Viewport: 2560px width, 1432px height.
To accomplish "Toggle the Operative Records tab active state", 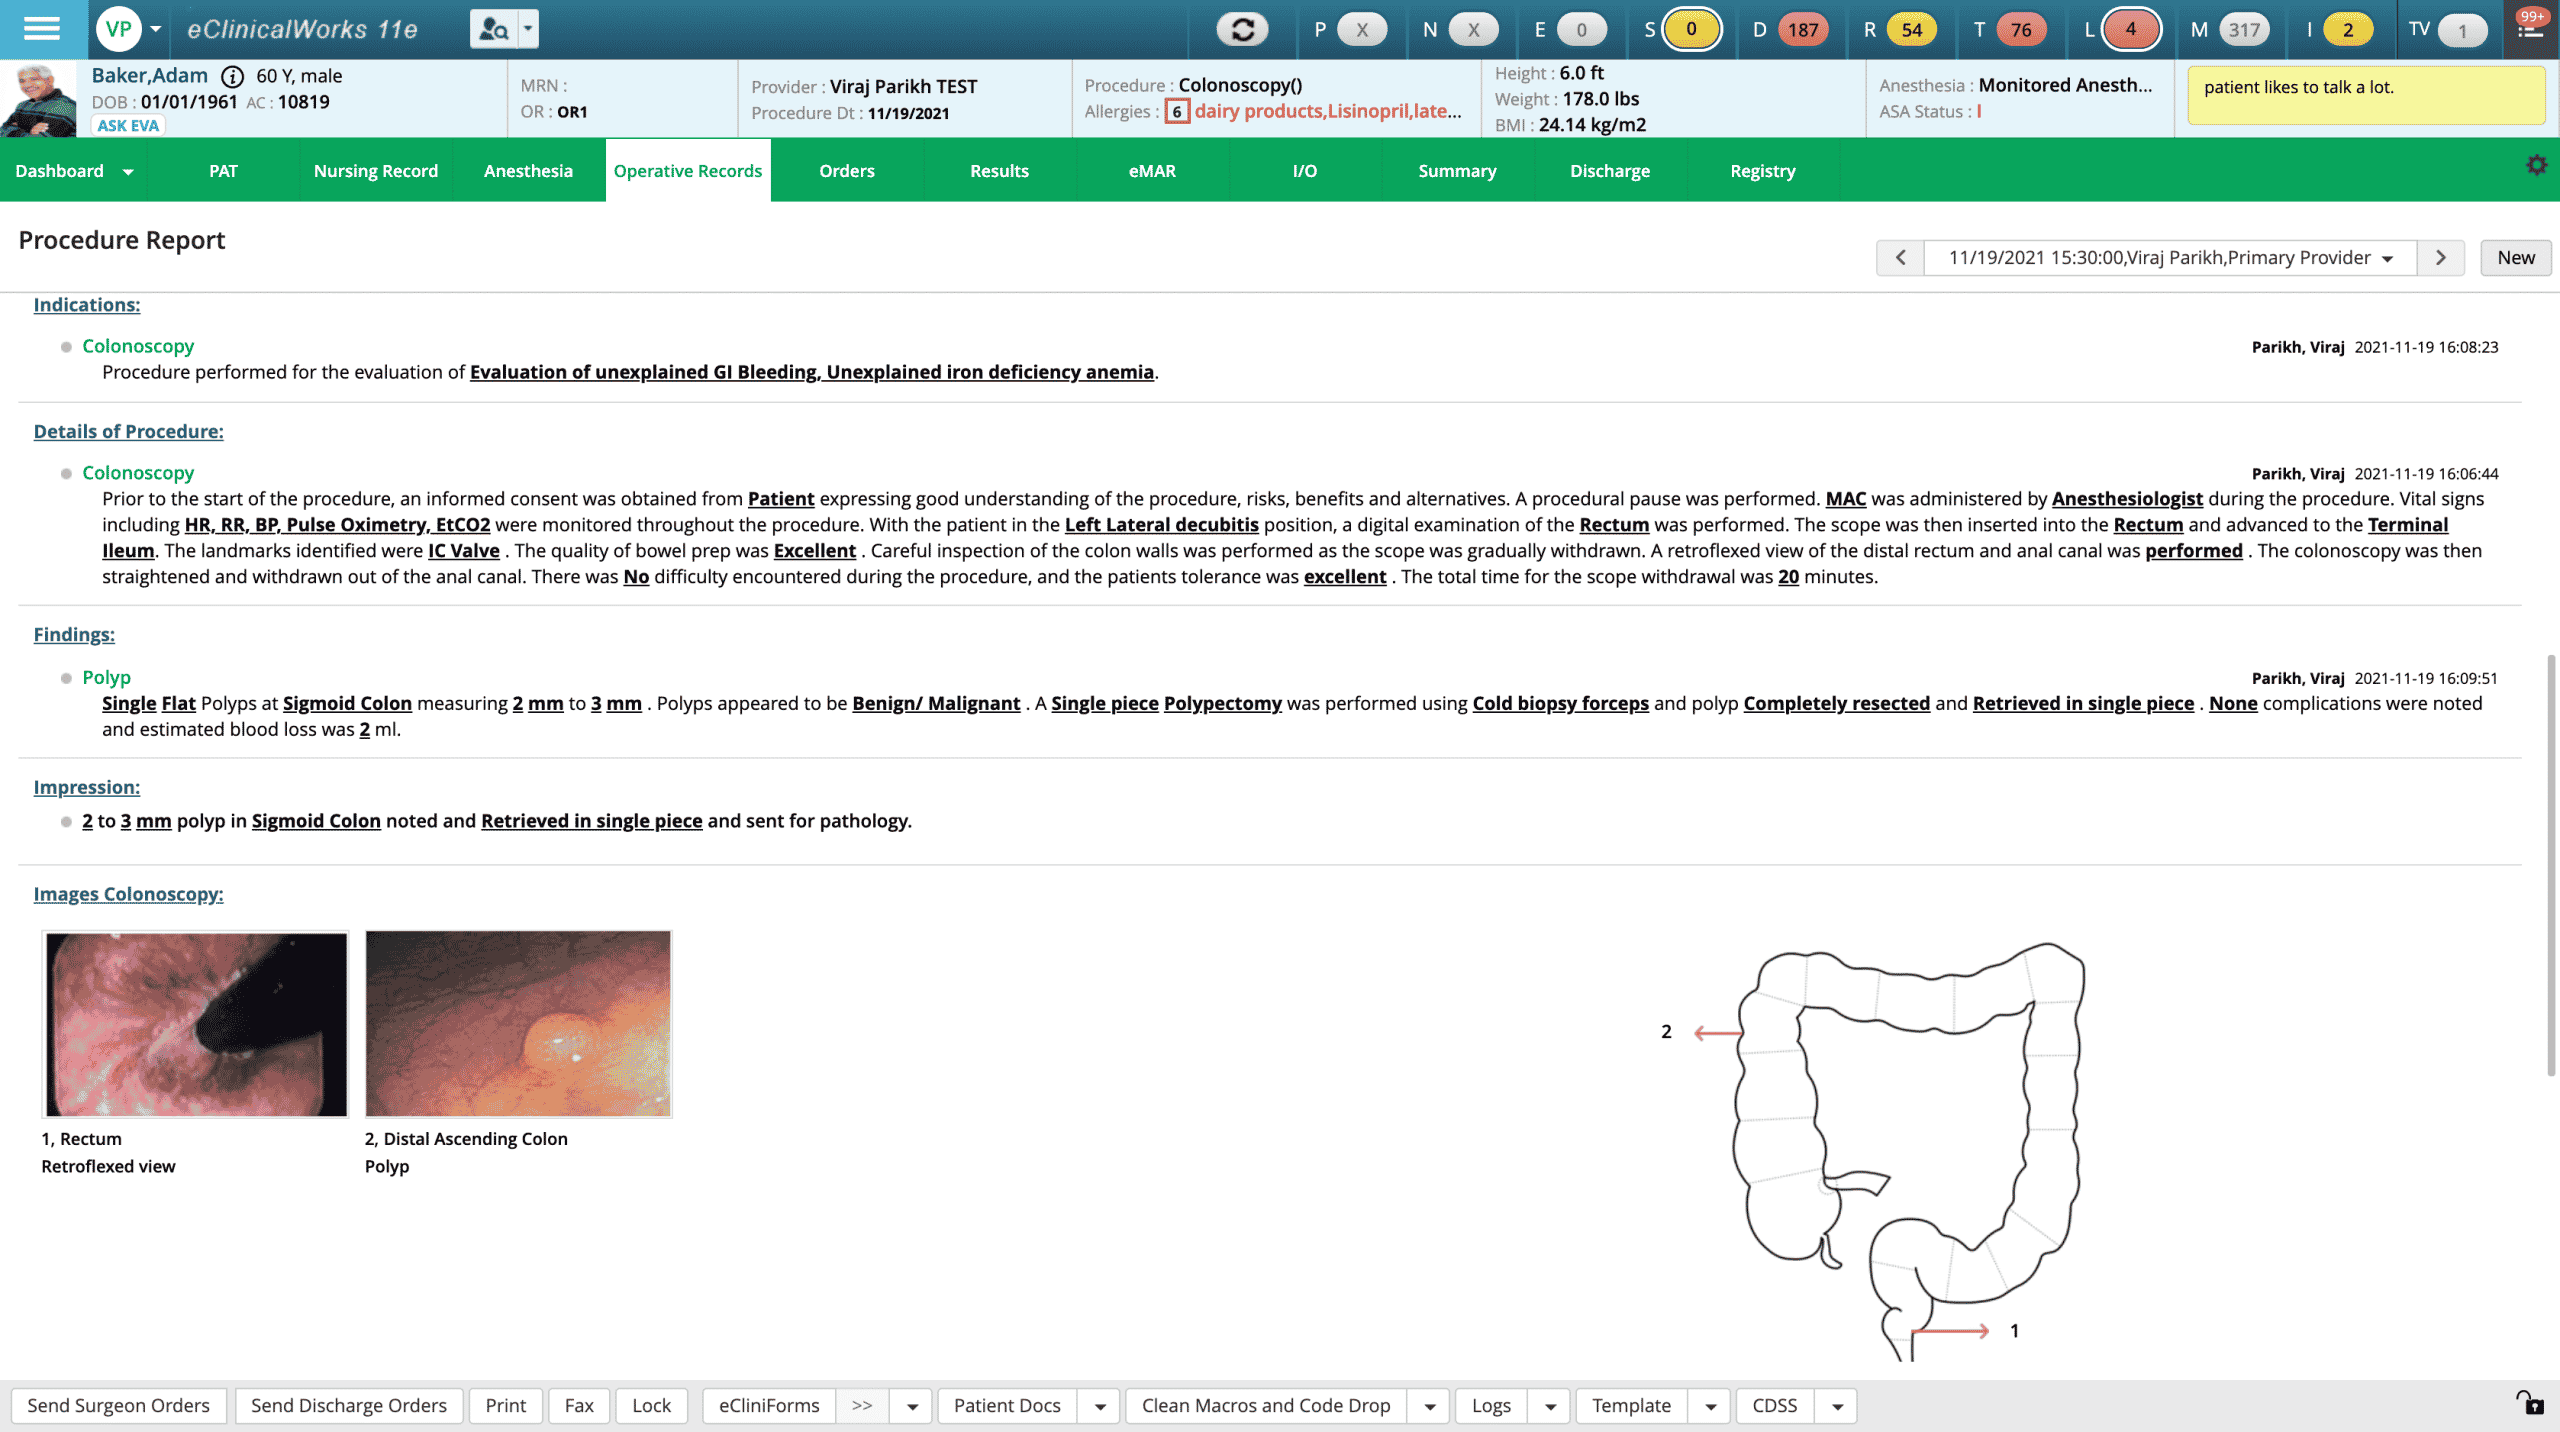I will [x=687, y=171].
